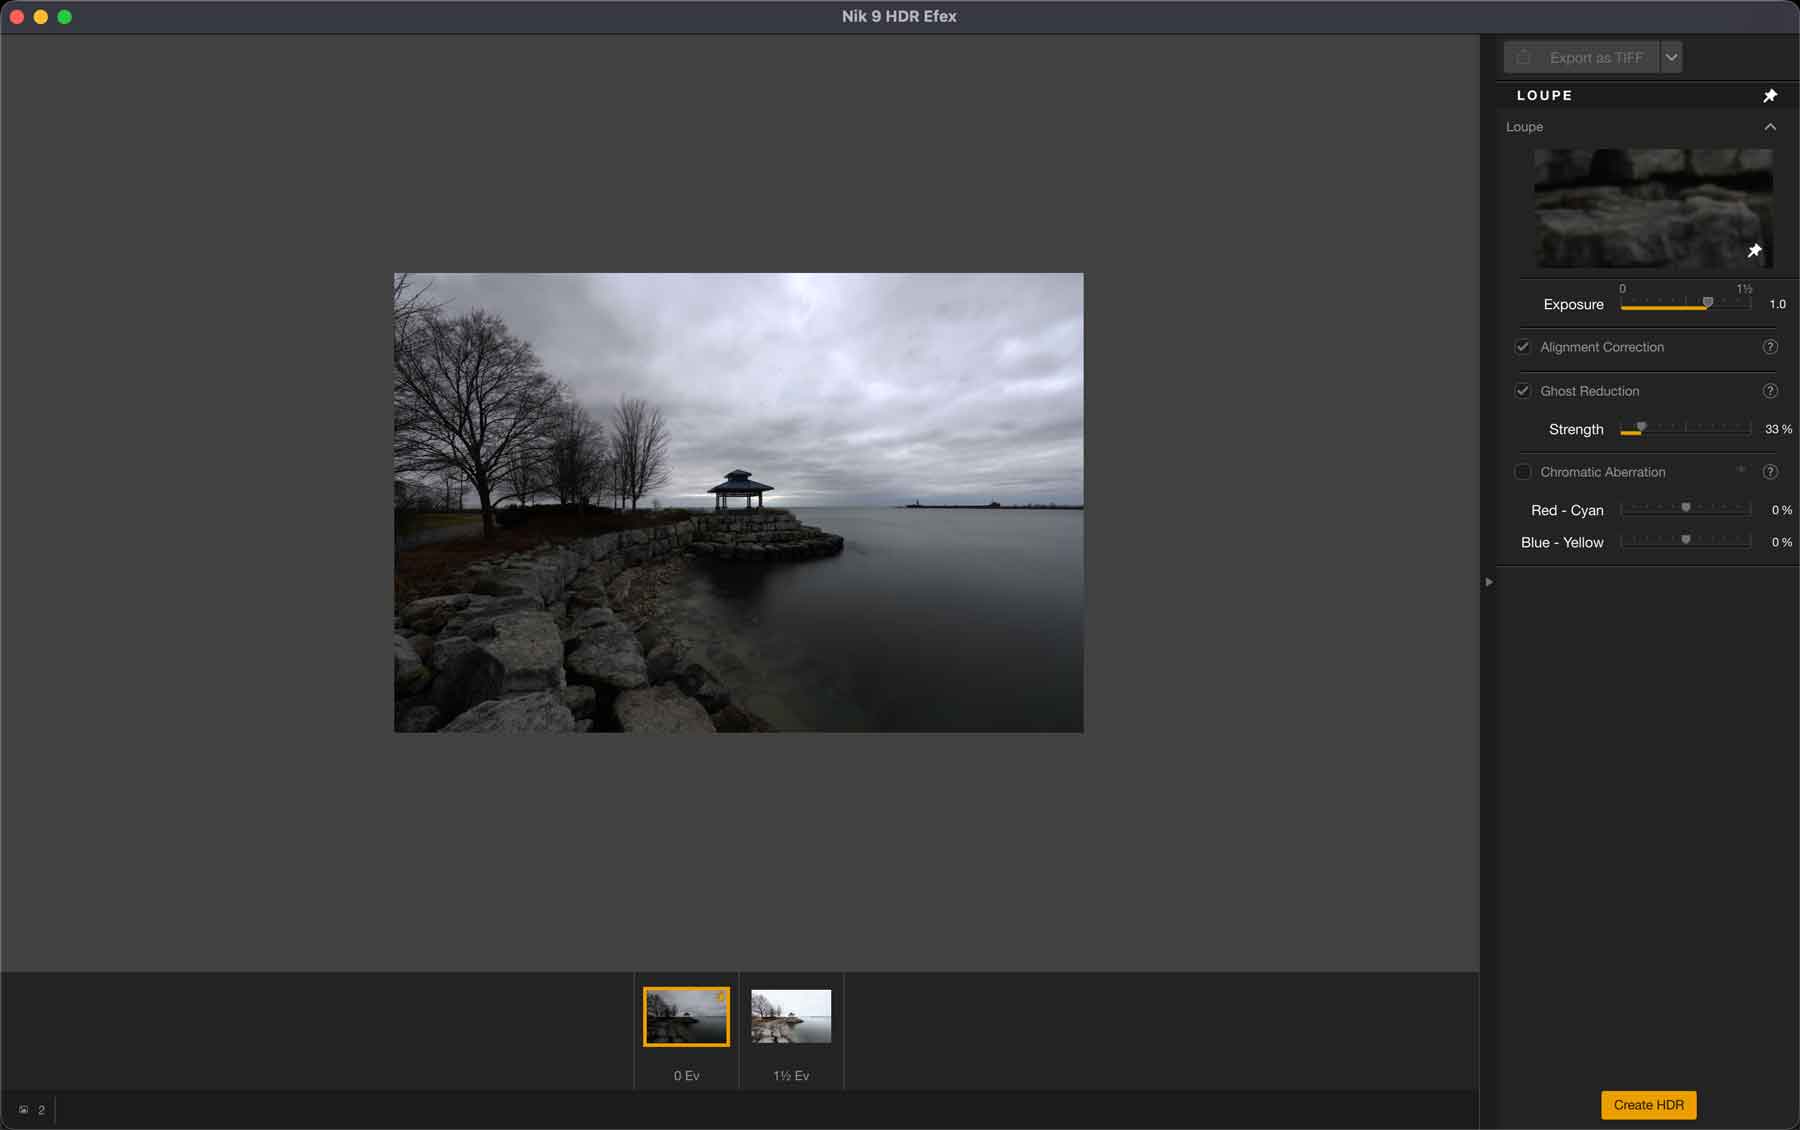Click the Export as TIFF button
The height and width of the screenshot is (1130, 1800).
[1595, 58]
